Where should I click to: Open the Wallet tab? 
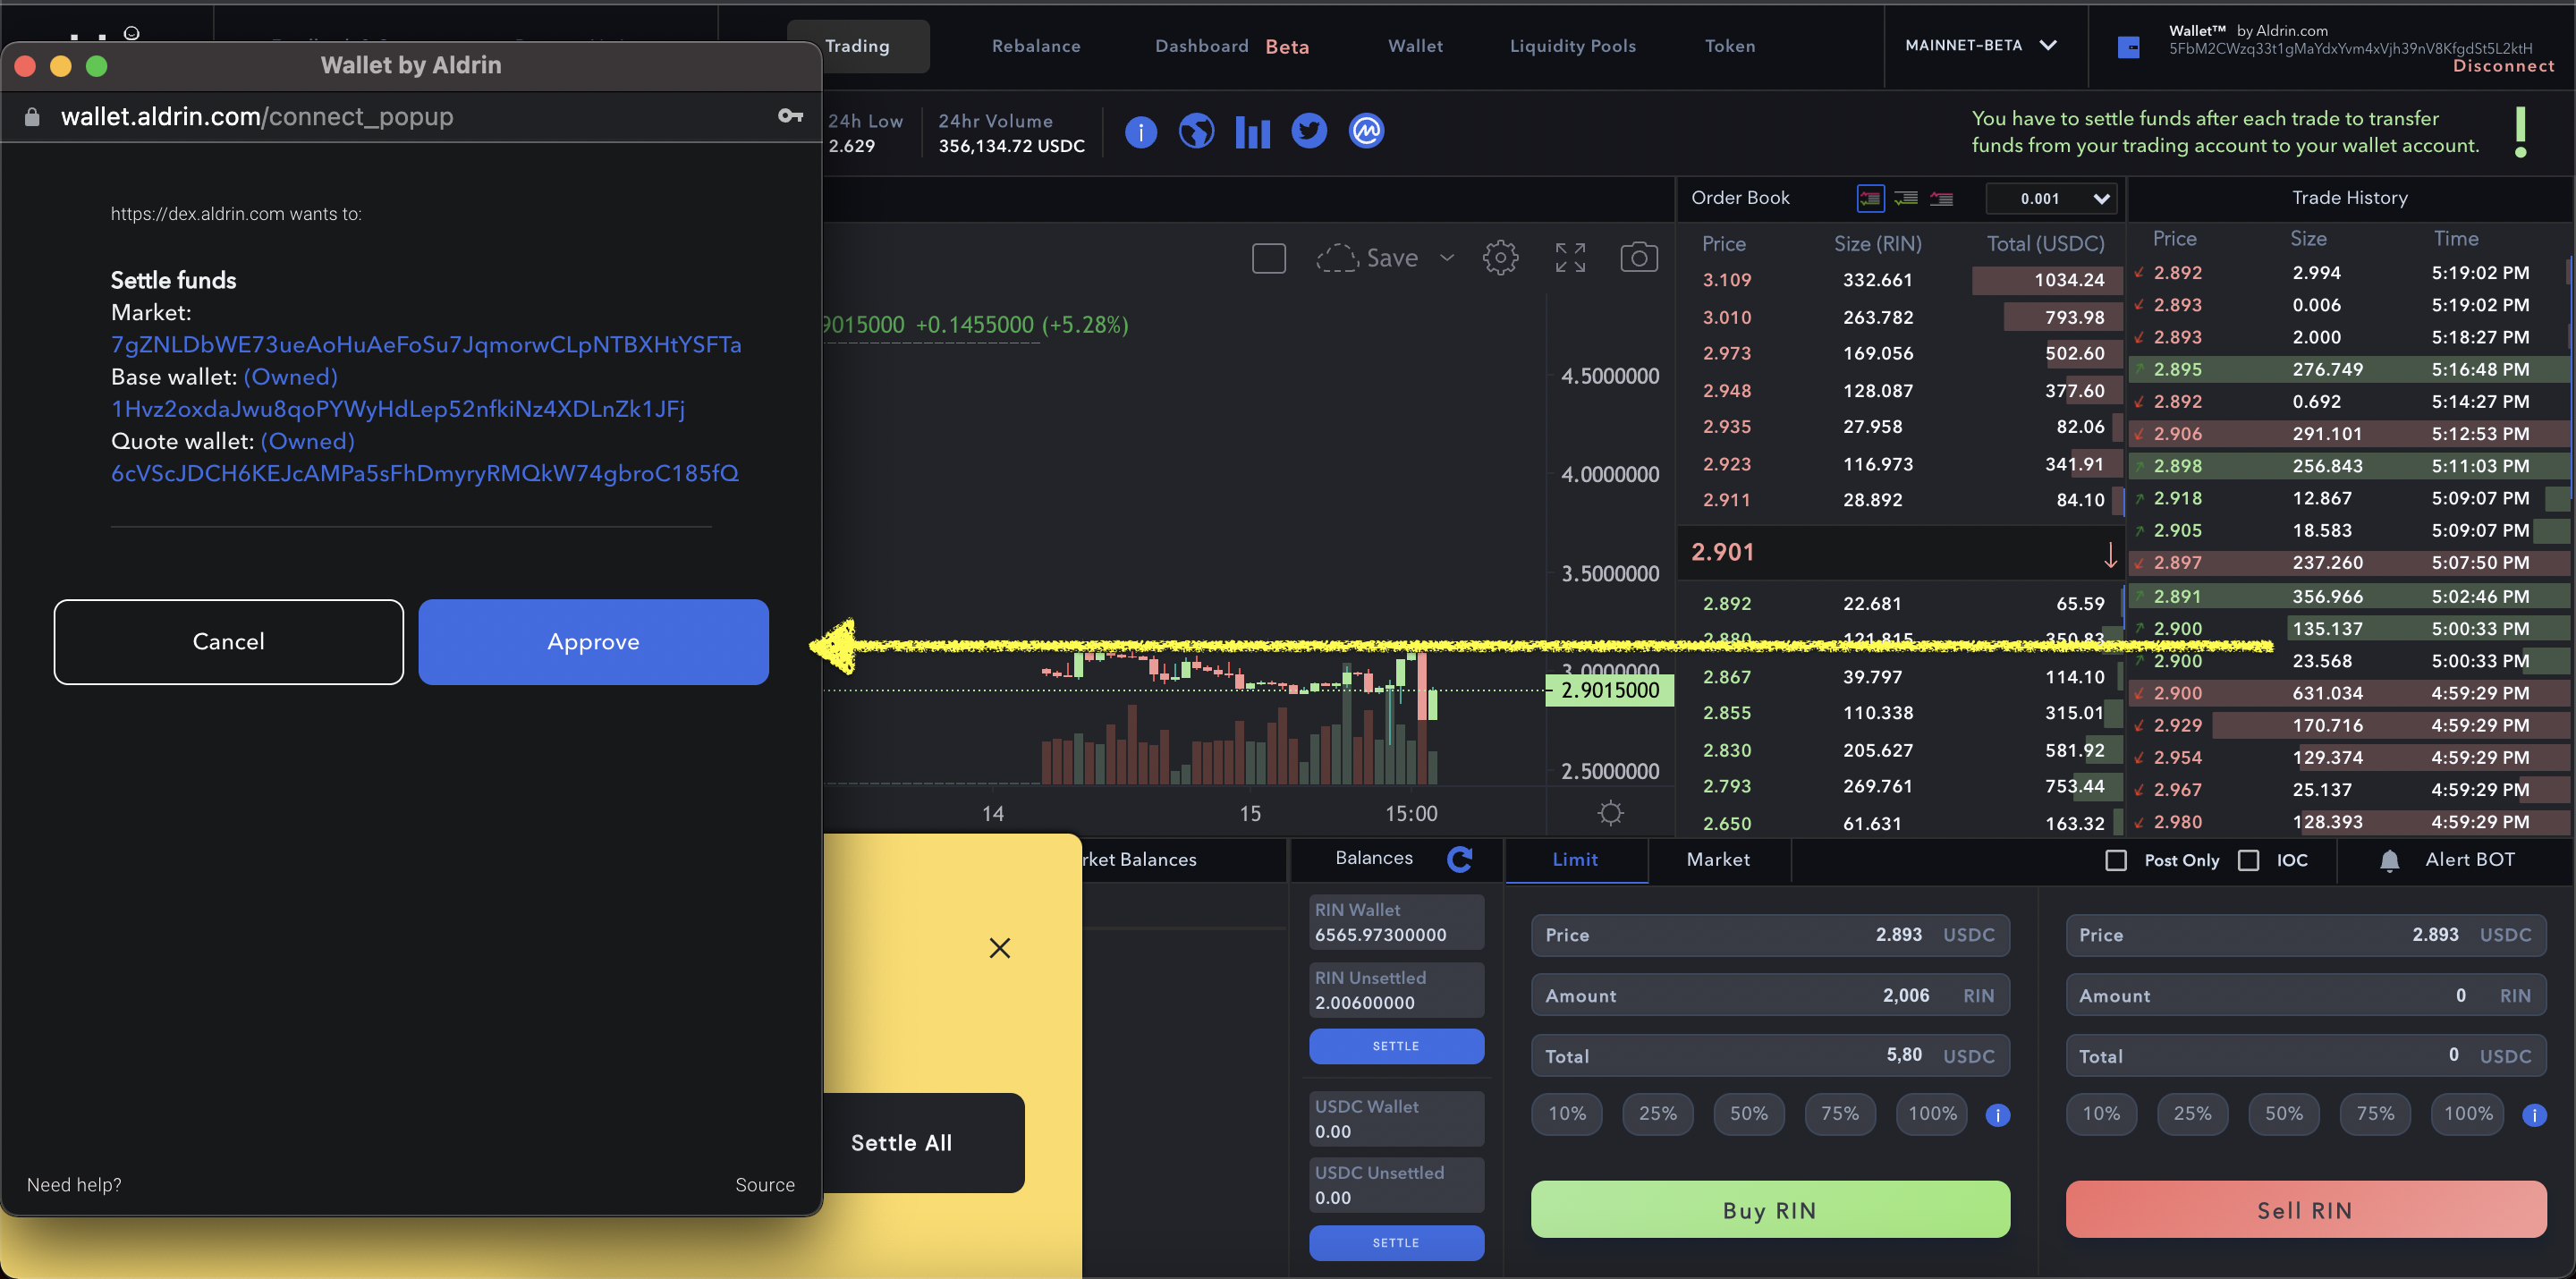[1415, 46]
